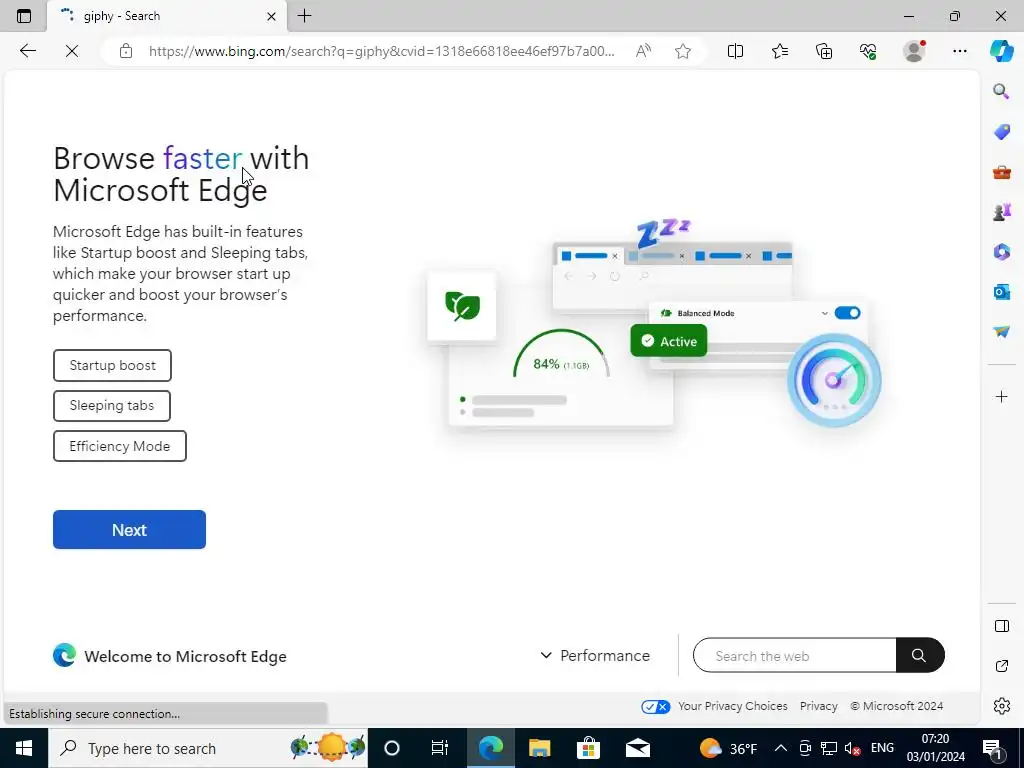
Task: Expand the Performance dropdown
Action: click(595, 655)
